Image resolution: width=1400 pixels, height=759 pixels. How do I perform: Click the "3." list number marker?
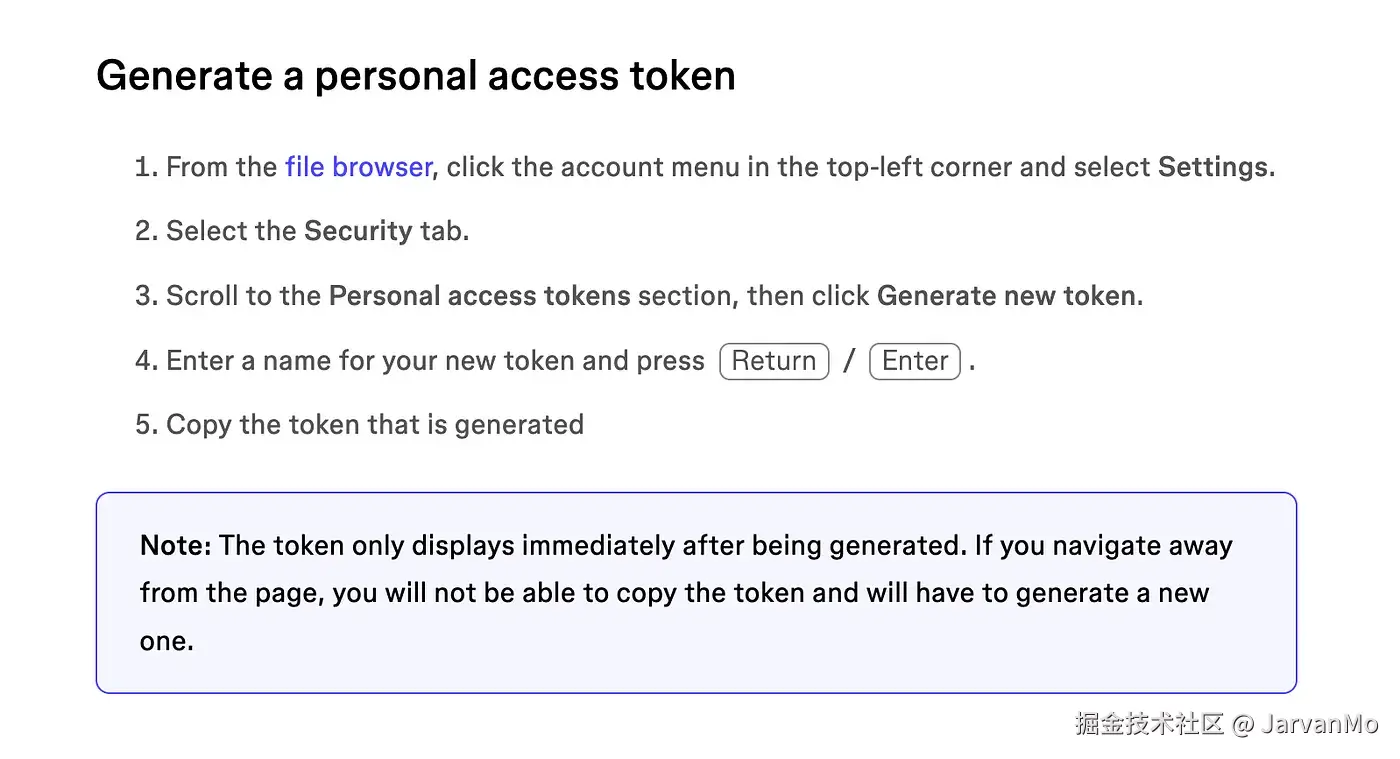(x=147, y=296)
